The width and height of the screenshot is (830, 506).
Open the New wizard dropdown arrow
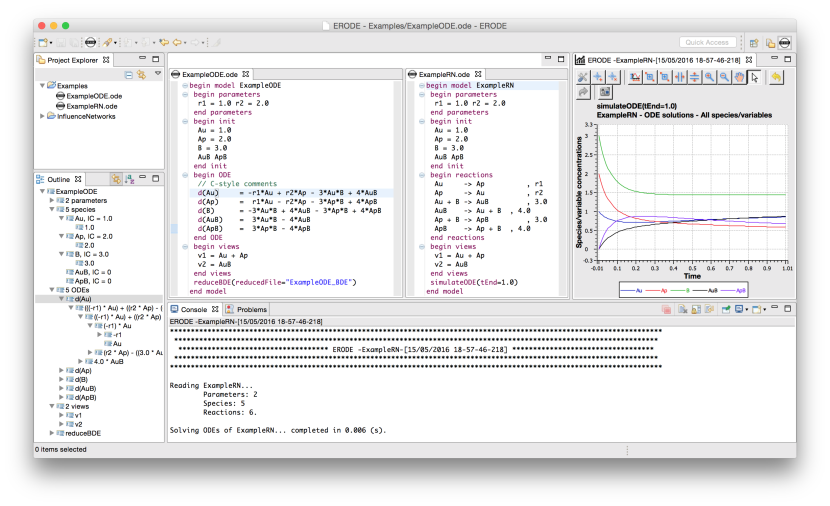[x=51, y=43]
